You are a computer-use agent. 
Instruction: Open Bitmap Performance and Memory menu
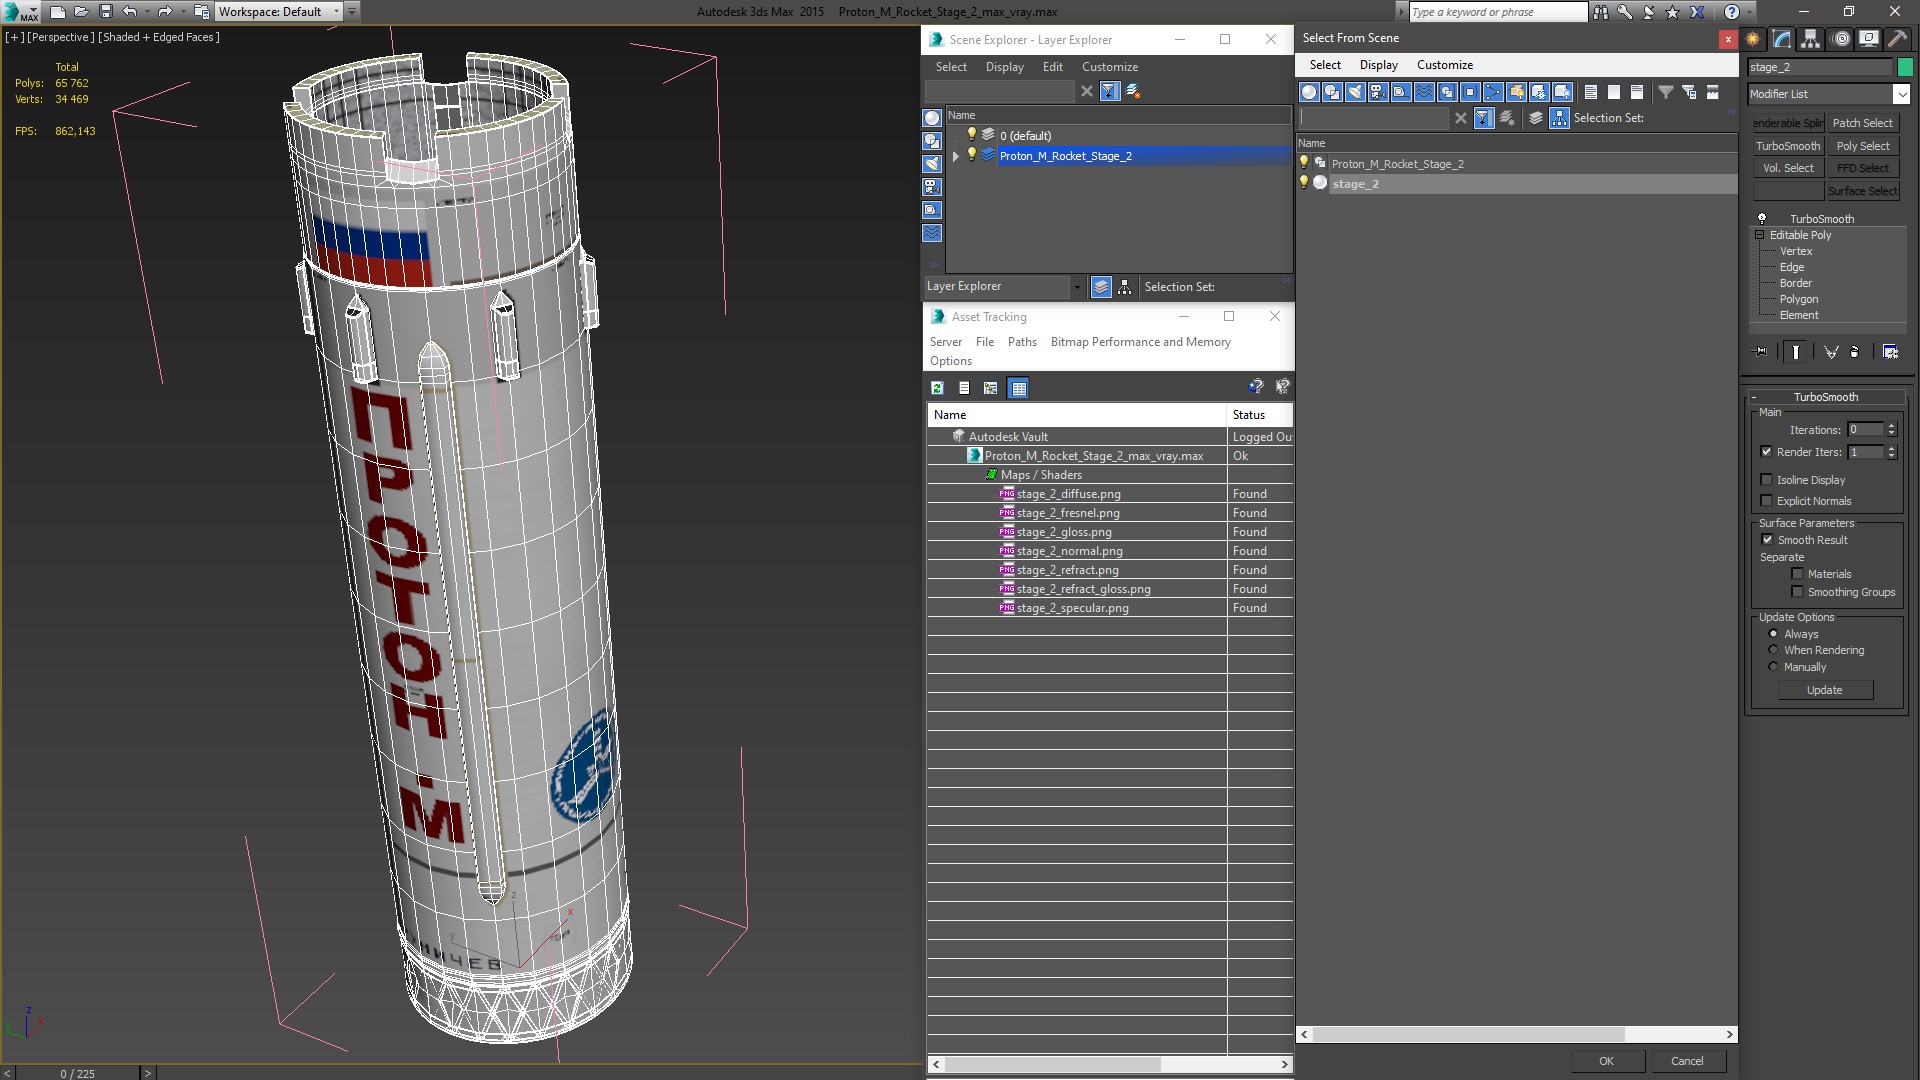[x=1140, y=342]
